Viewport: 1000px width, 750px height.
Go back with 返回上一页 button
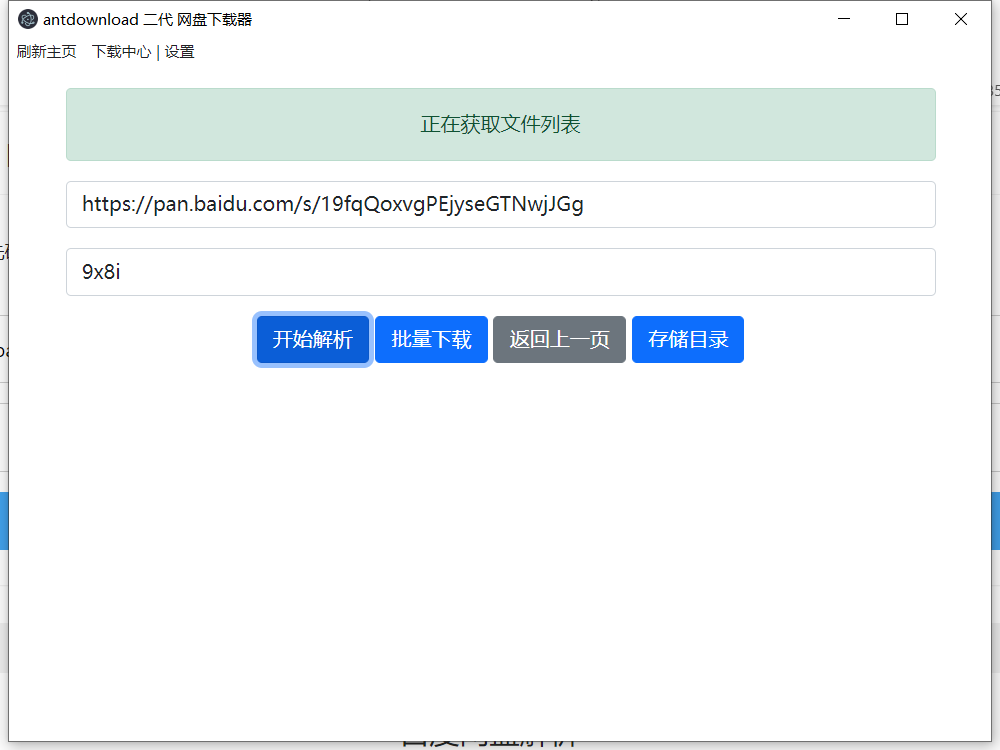559,339
